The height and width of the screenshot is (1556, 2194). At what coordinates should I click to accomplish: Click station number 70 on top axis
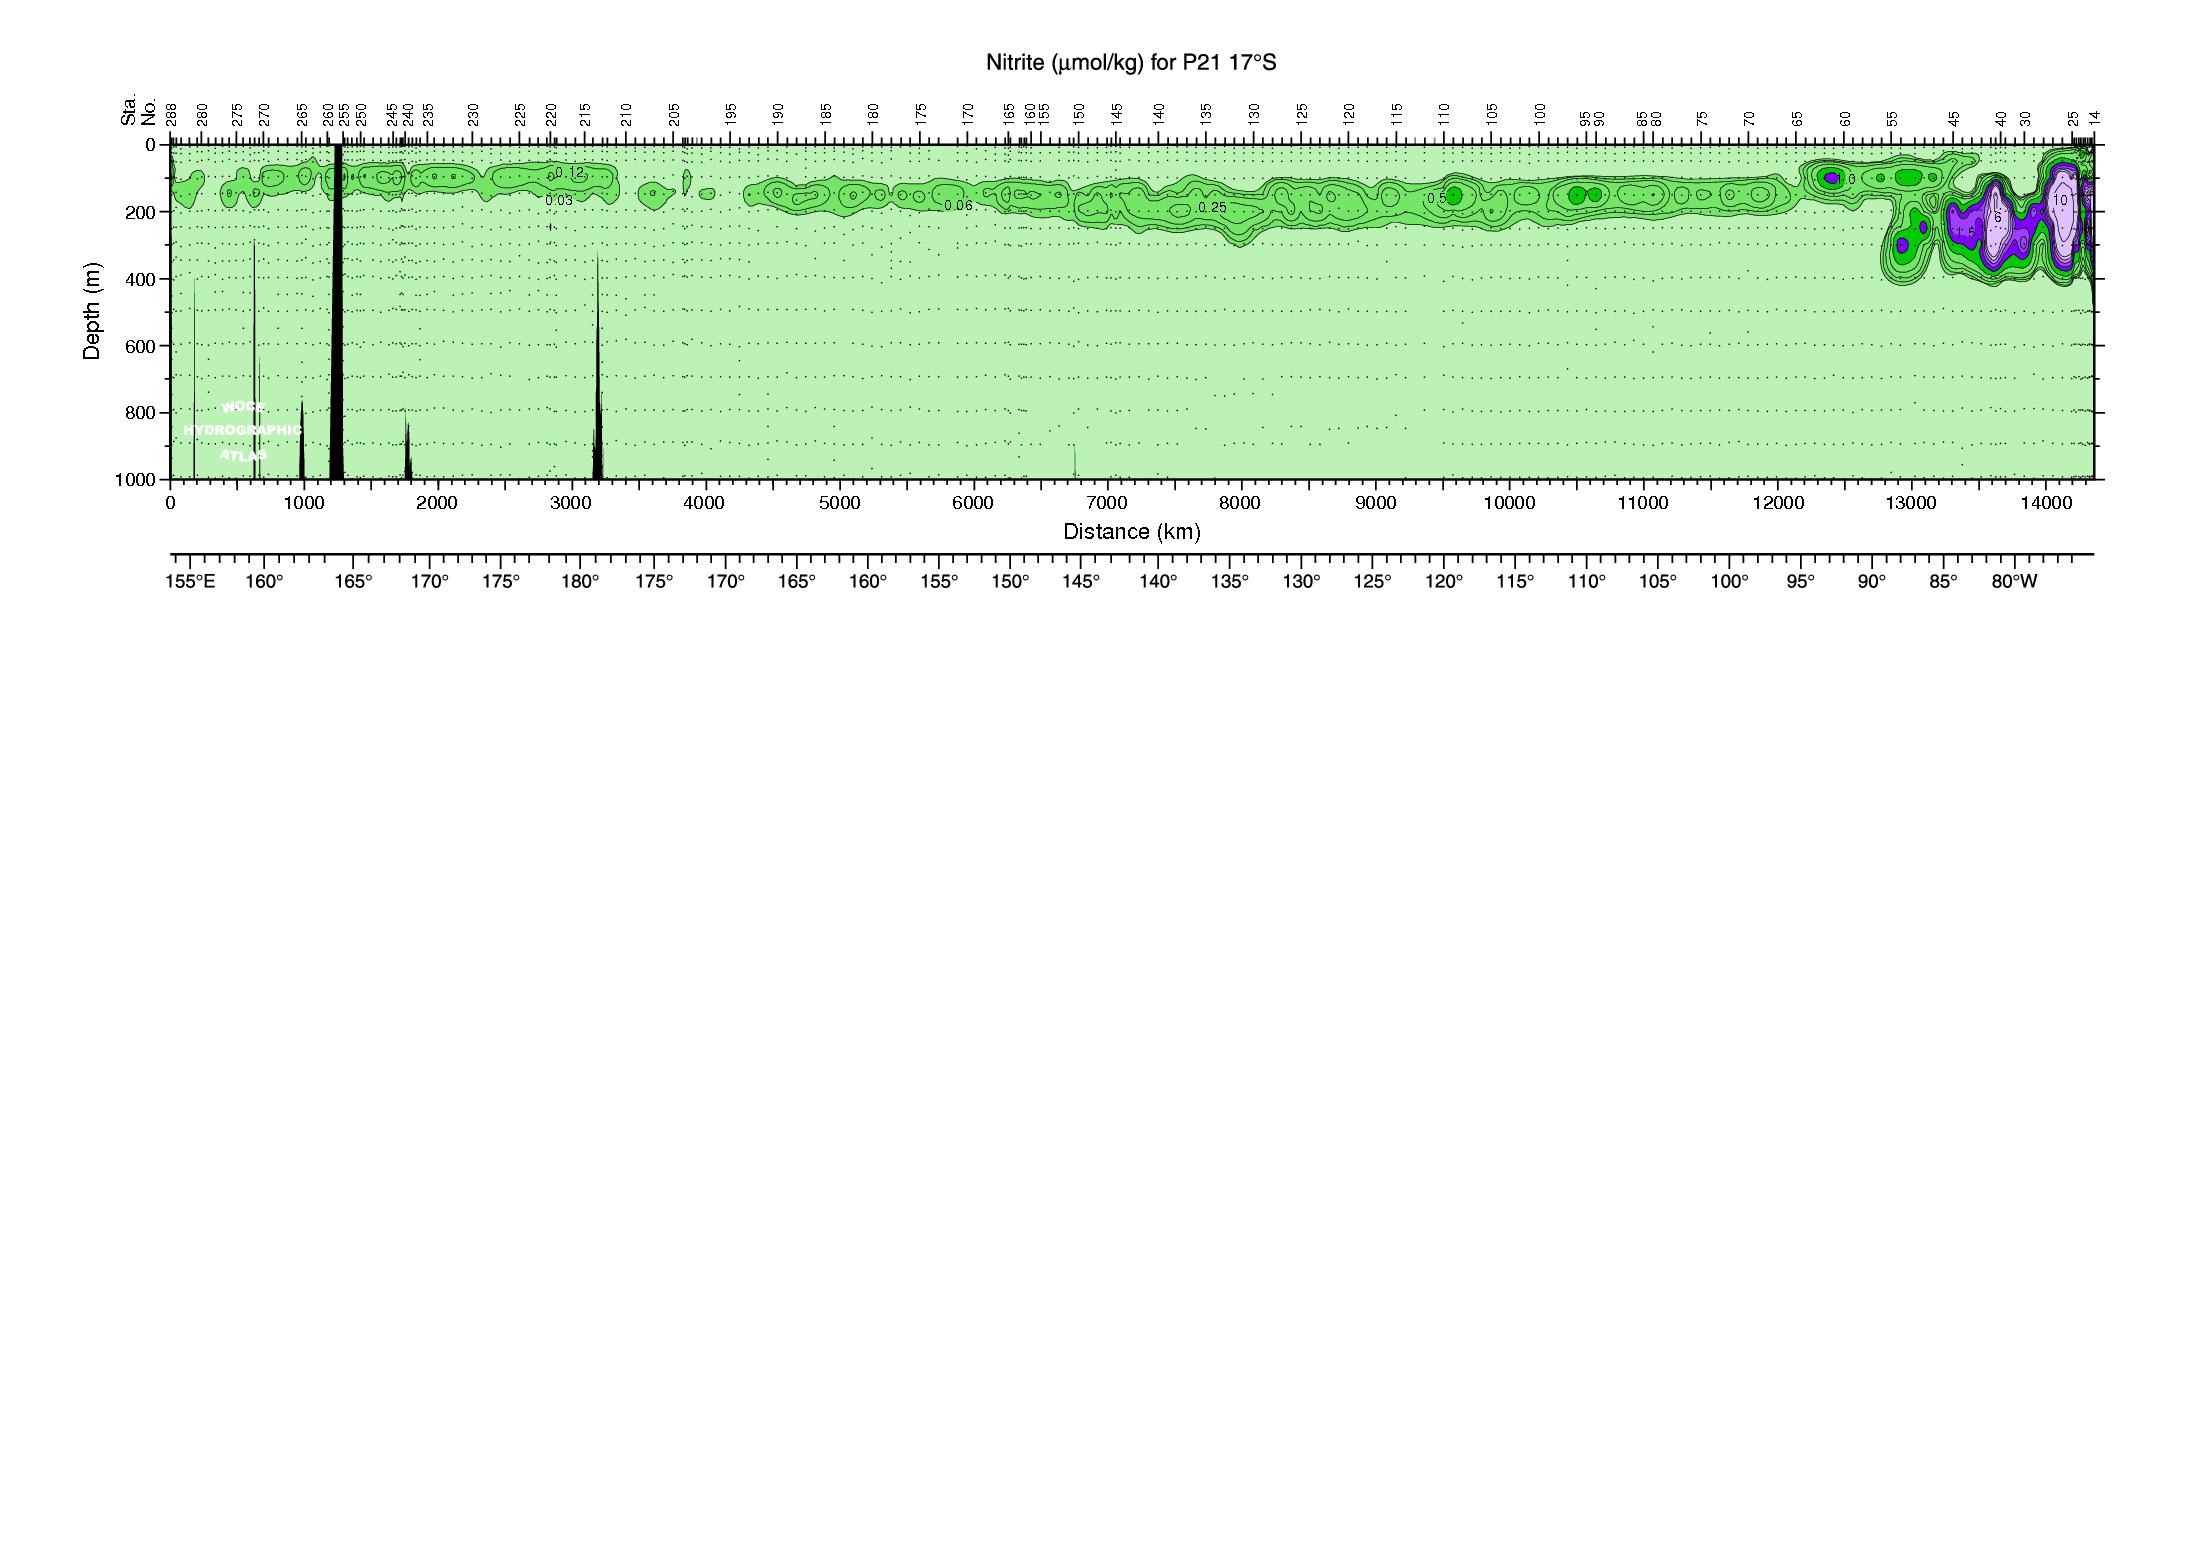coord(1750,118)
